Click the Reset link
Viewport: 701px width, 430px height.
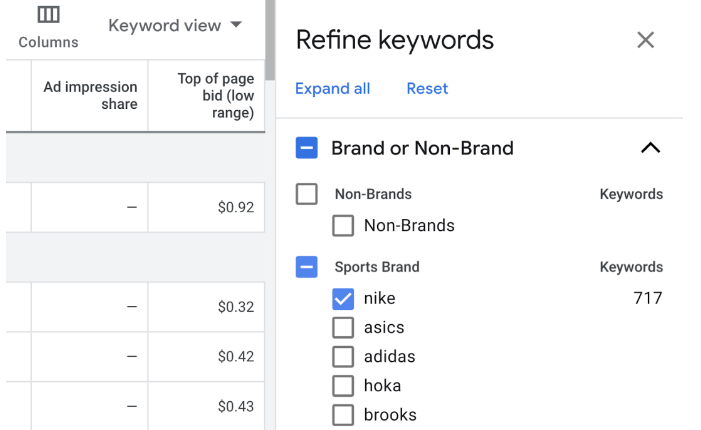(x=427, y=89)
